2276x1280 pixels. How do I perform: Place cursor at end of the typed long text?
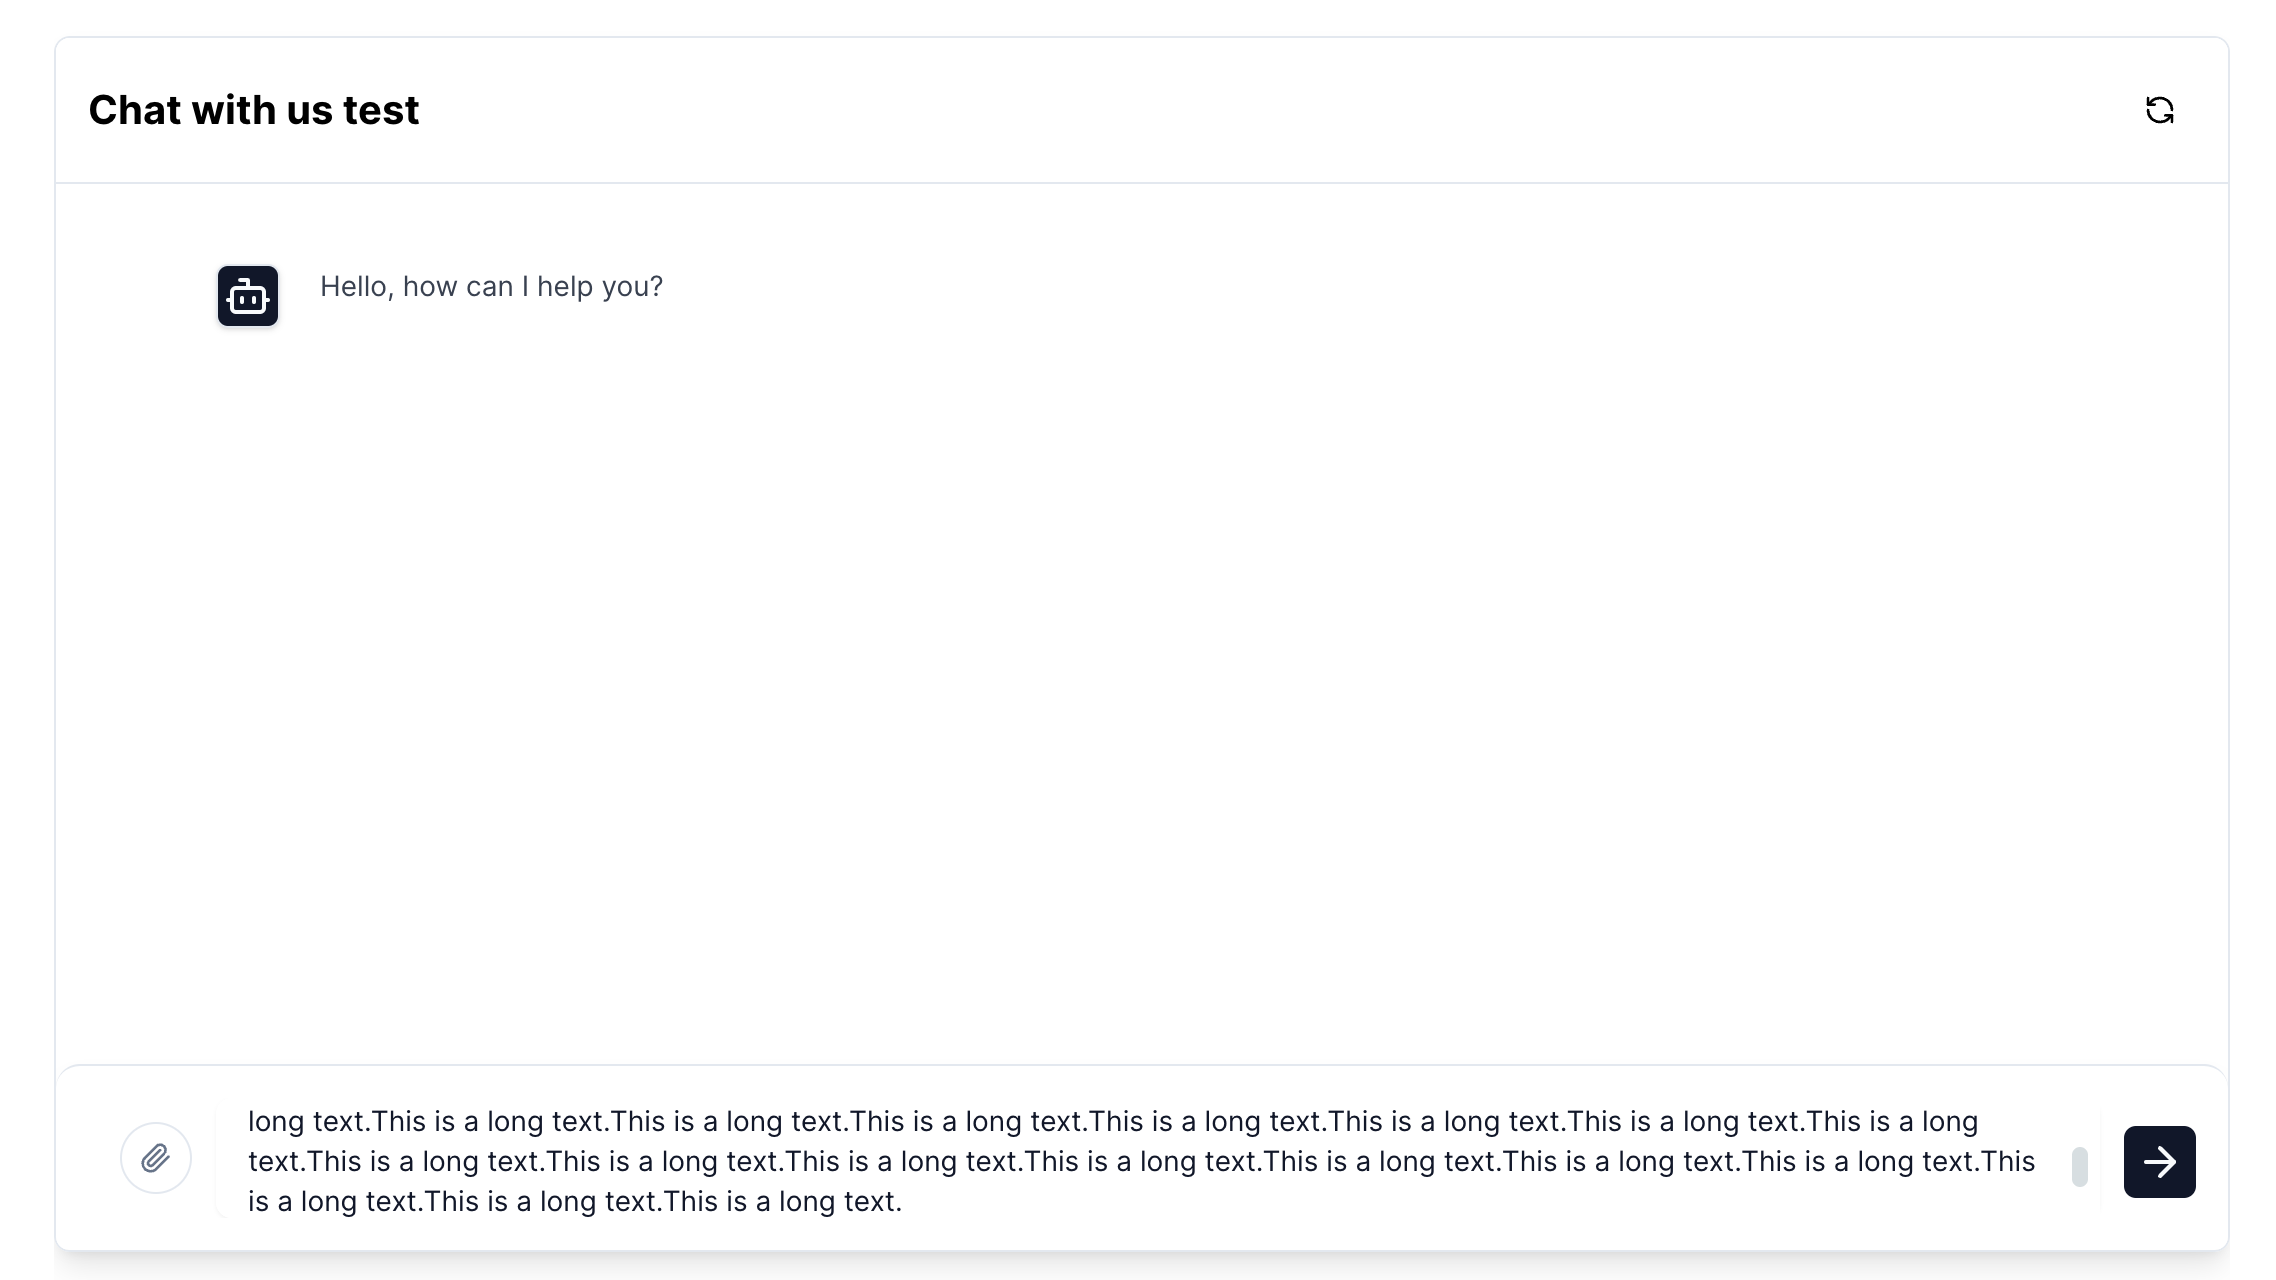point(903,1202)
